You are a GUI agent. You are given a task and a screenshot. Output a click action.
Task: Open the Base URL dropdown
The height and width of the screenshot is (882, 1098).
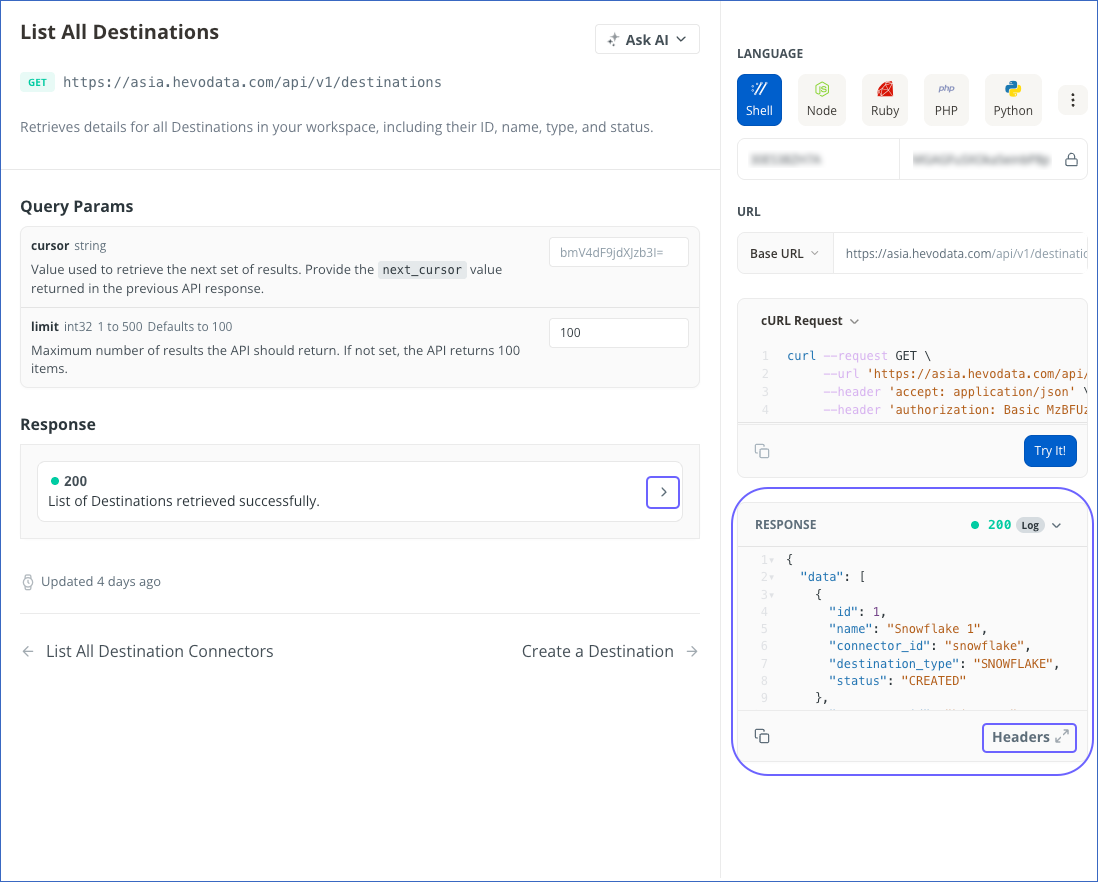point(785,253)
